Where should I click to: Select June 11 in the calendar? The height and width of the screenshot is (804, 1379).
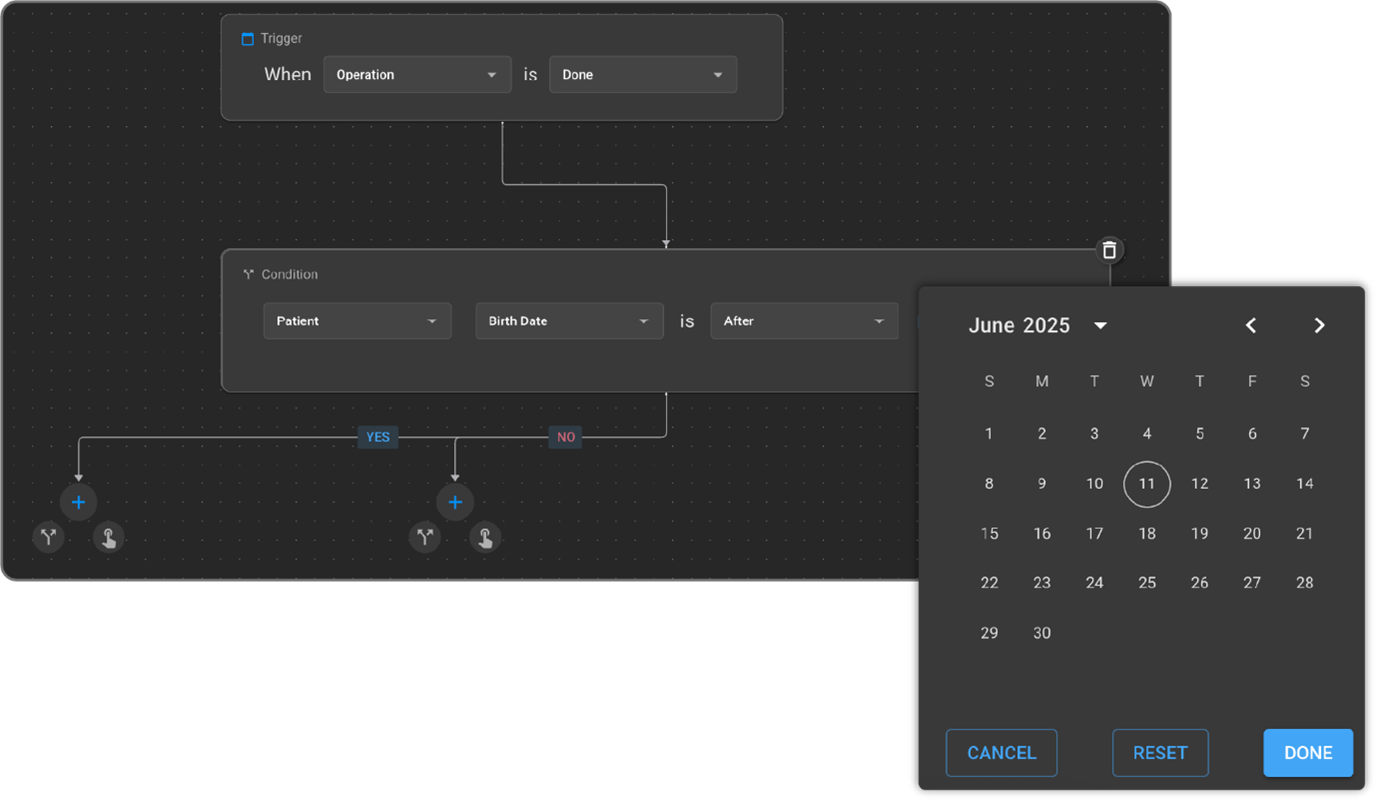coord(1147,484)
